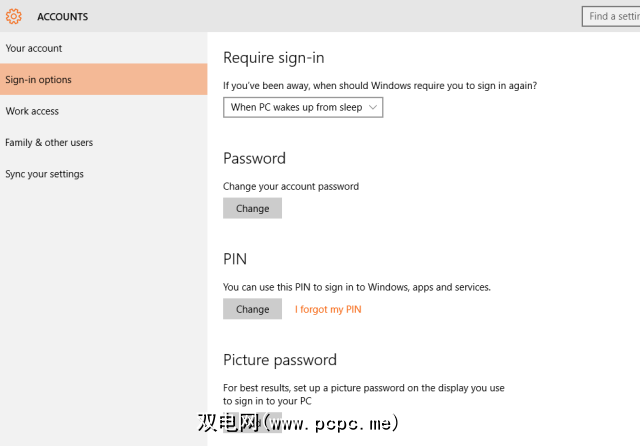The height and width of the screenshot is (446, 640).
Task: Type in the Find a setting box
Action: pos(610,16)
